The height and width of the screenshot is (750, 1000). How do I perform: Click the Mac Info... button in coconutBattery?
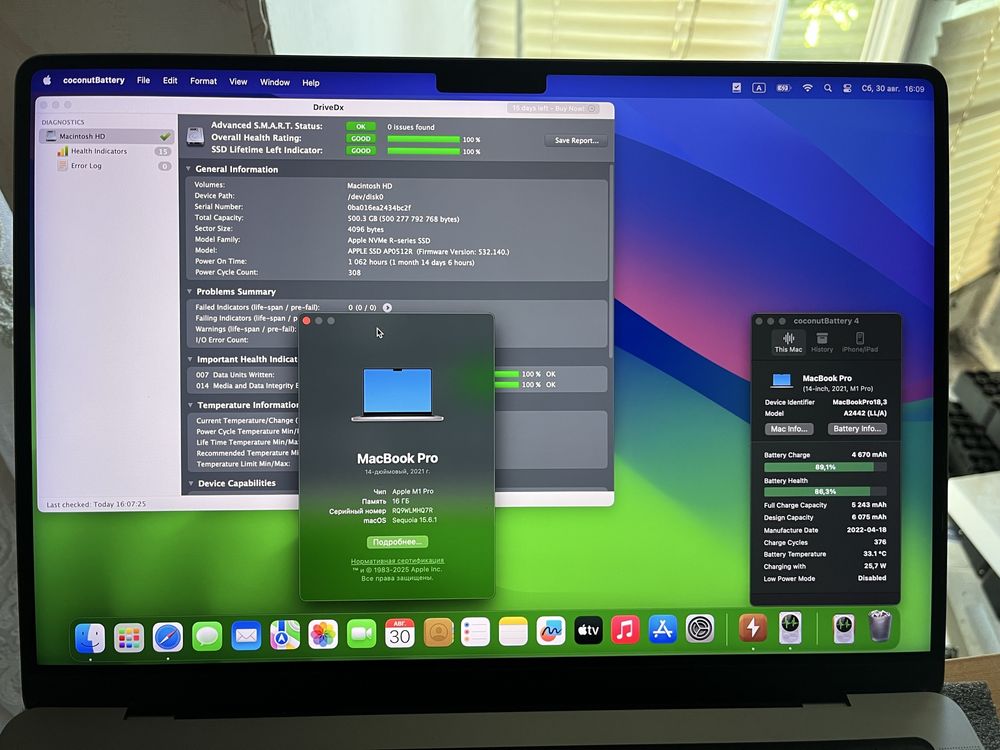pyautogui.click(x=789, y=429)
